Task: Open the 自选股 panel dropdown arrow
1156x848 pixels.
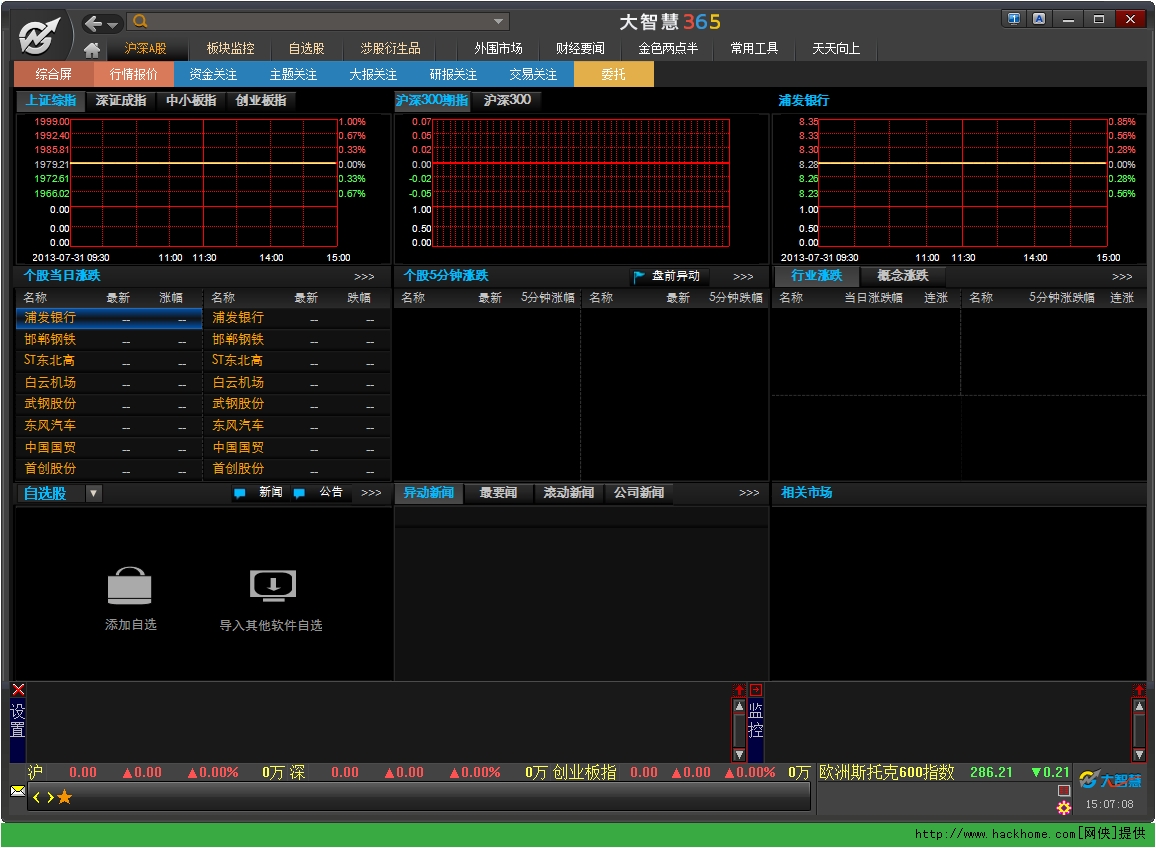Action: 94,493
